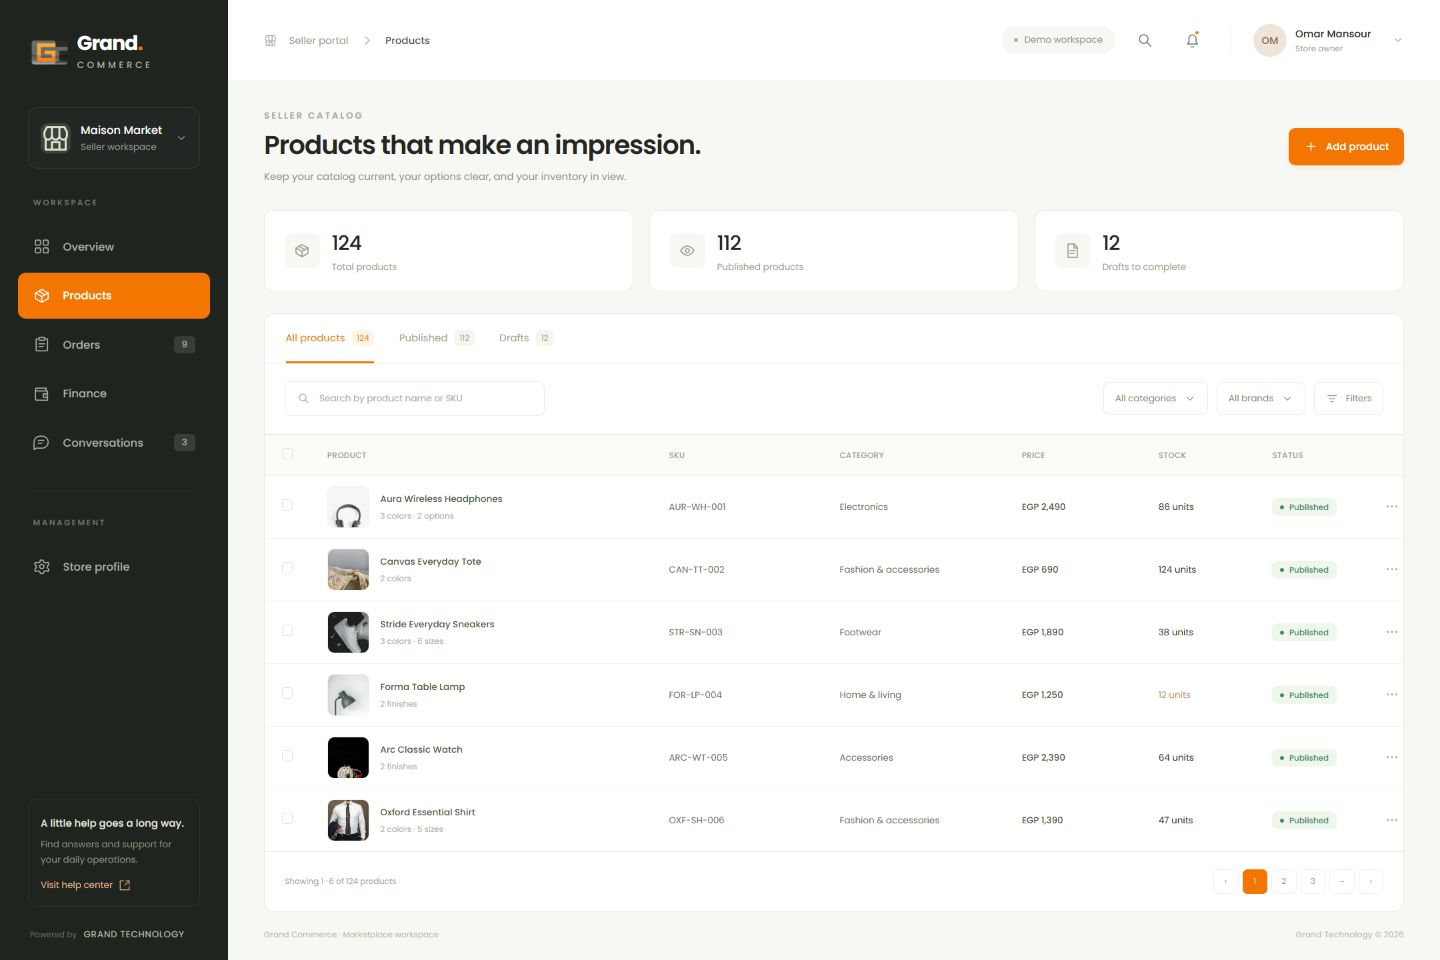The width and height of the screenshot is (1440, 960).
Task: Select the Stride Everyday Sneakers checkbox
Action: [288, 631]
